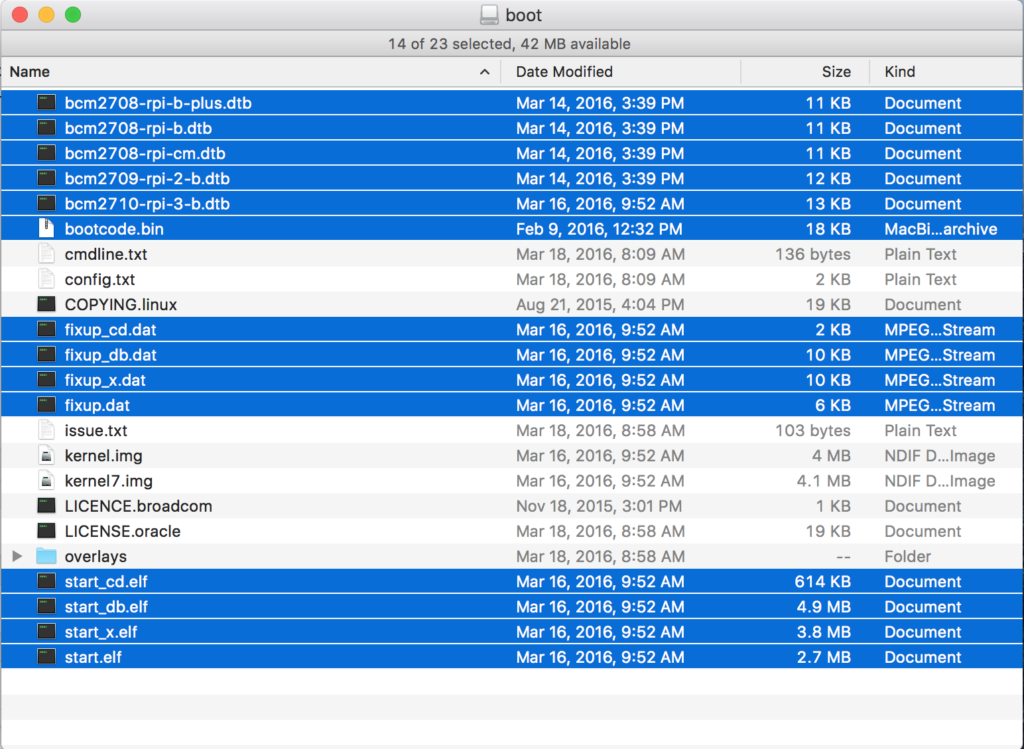Click the Folder kind of overlays
The height and width of the screenshot is (749, 1024).
coord(907,556)
